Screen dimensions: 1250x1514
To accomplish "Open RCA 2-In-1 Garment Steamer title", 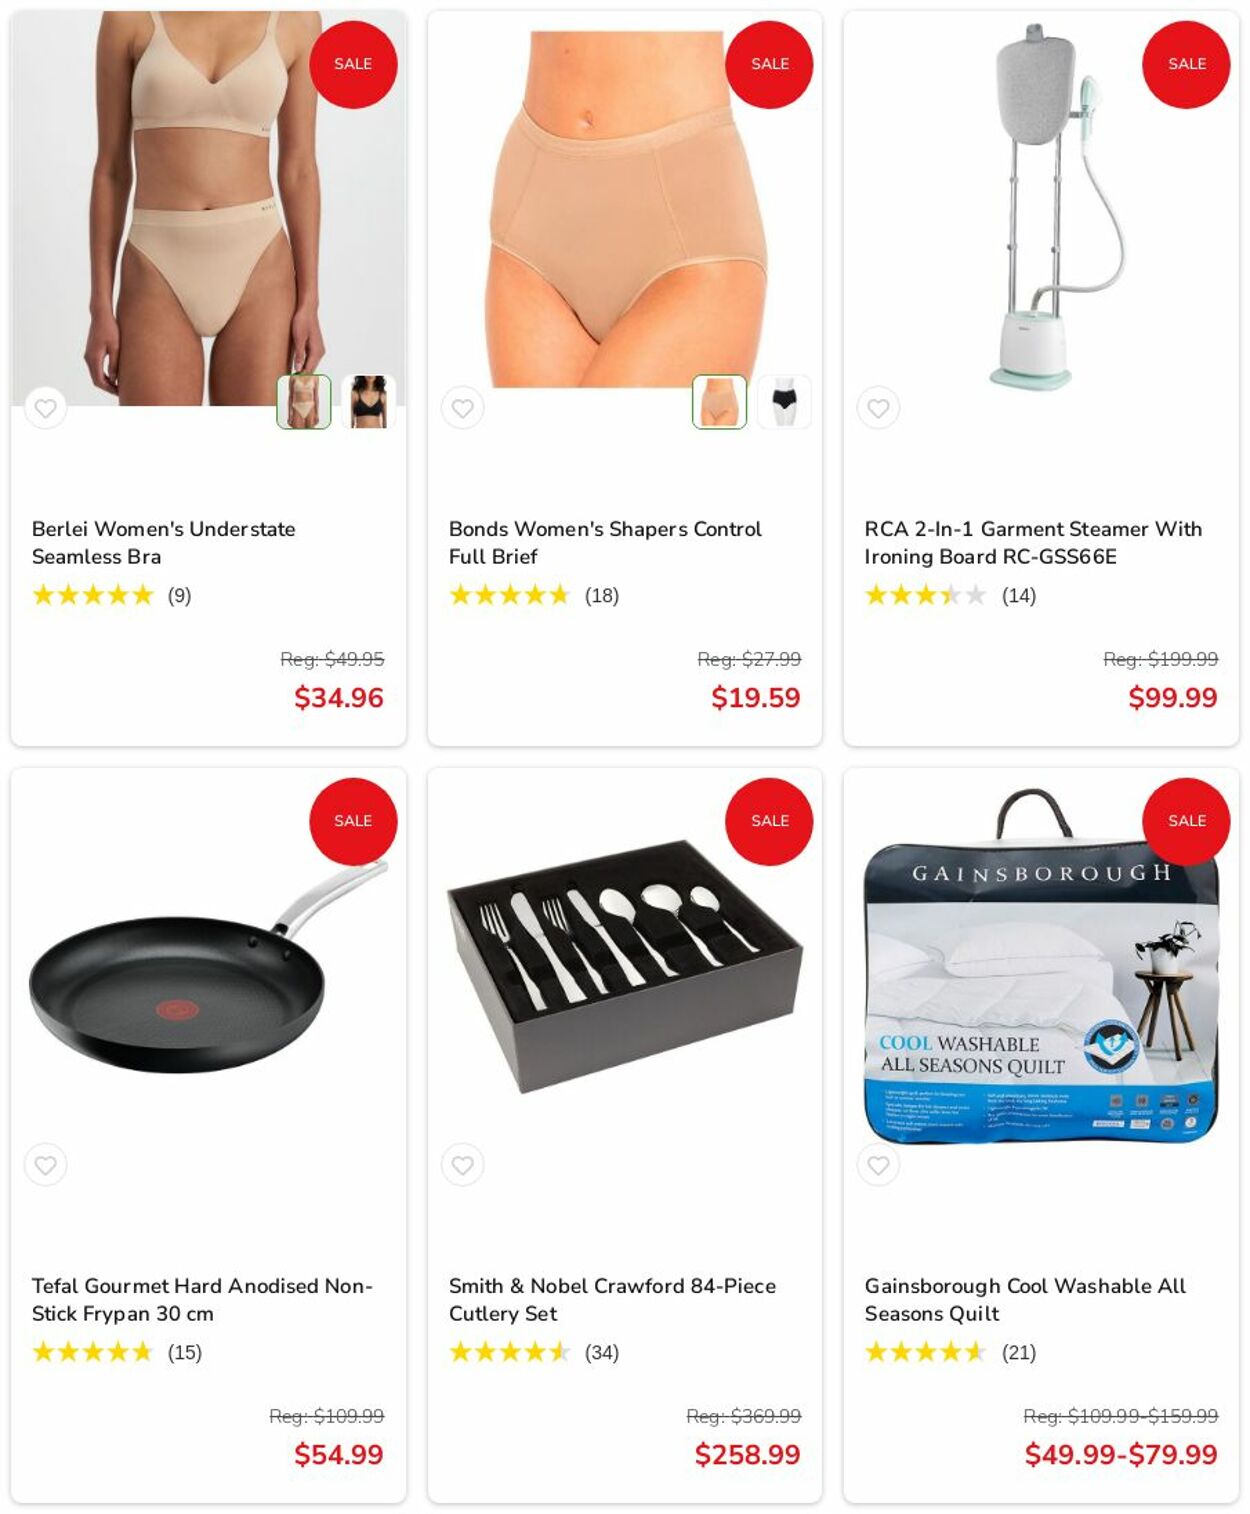I will pyautogui.click(x=1033, y=542).
